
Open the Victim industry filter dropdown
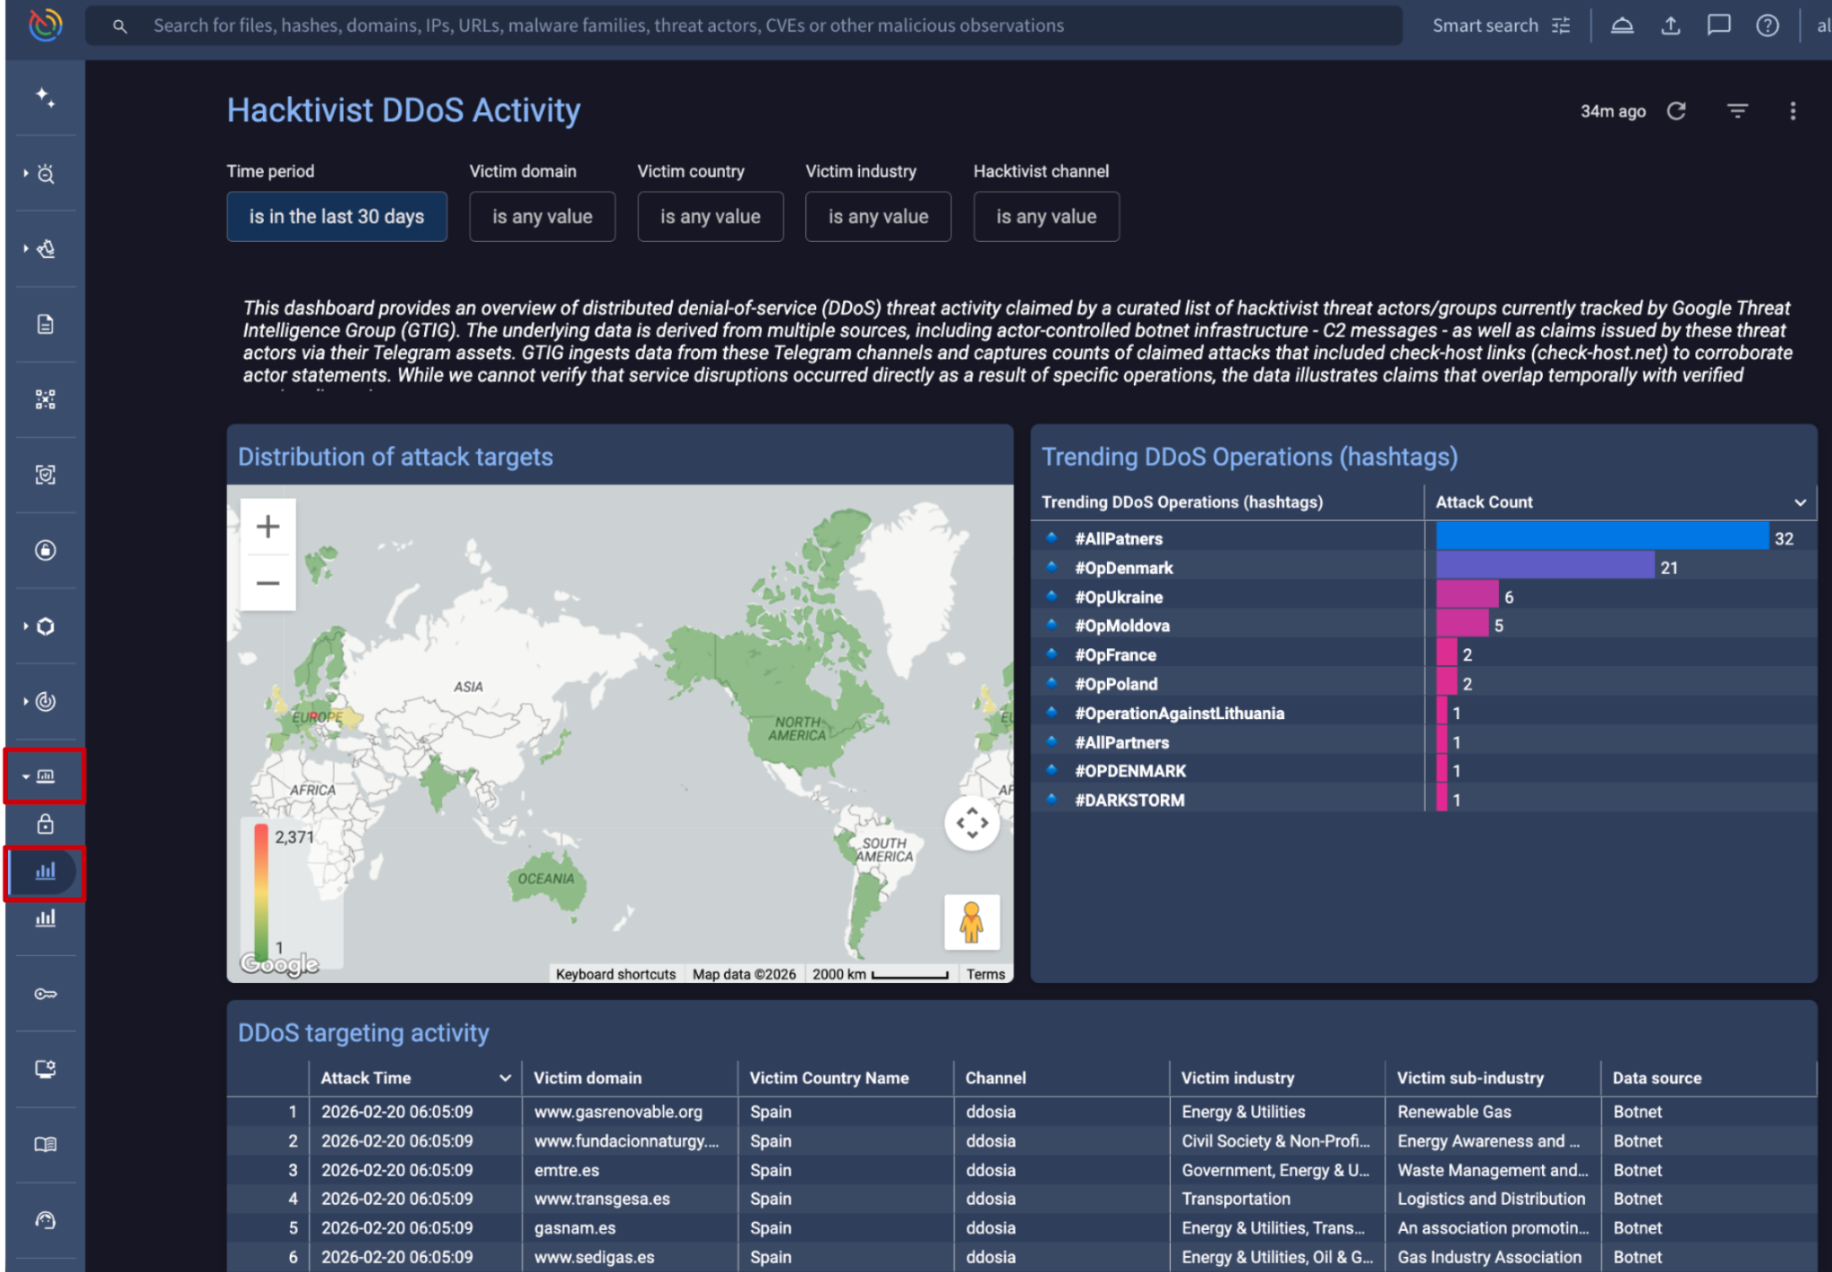pyautogui.click(x=879, y=217)
